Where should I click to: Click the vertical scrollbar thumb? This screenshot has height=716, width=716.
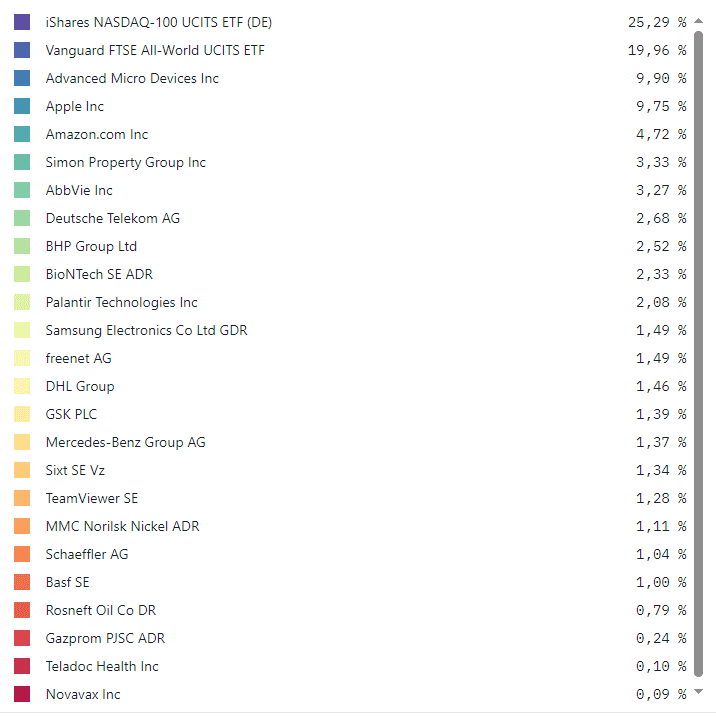pyautogui.click(x=698, y=353)
